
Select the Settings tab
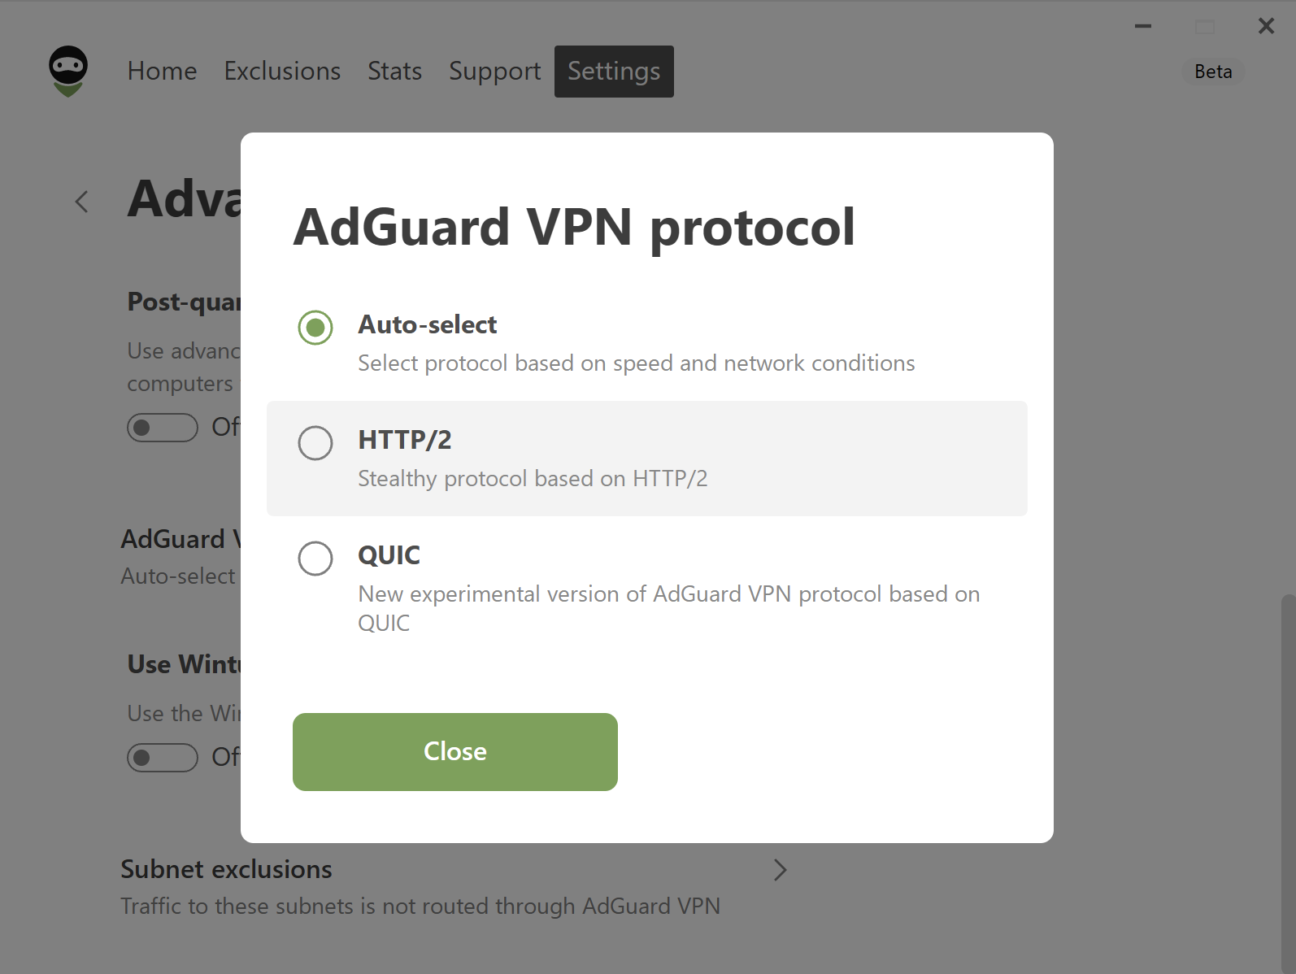pyautogui.click(x=613, y=71)
